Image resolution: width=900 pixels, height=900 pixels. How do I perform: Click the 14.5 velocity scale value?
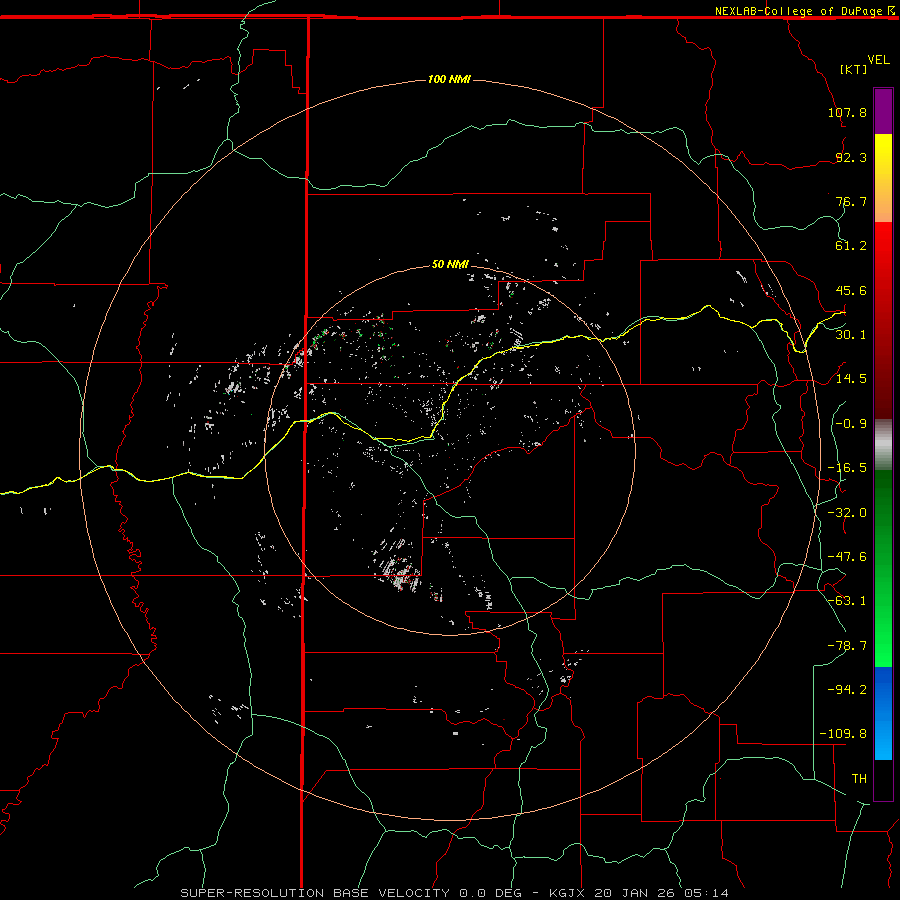(x=851, y=379)
